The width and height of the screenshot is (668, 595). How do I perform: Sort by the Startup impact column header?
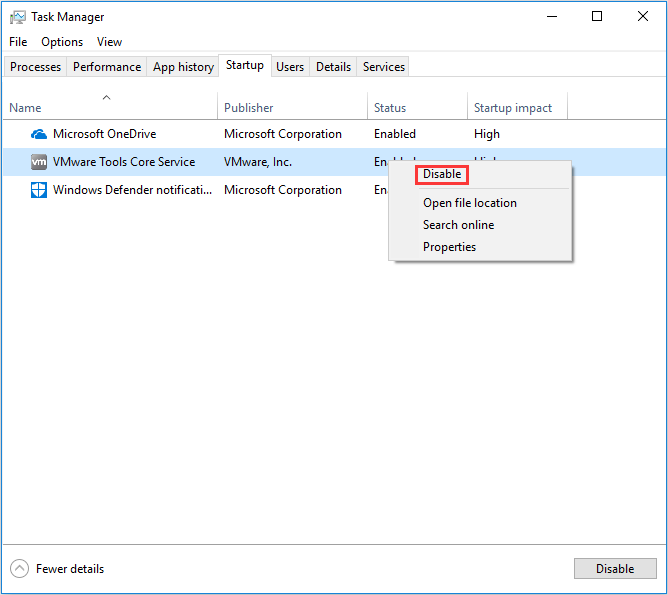pyautogui.click(x=518, y=108)
